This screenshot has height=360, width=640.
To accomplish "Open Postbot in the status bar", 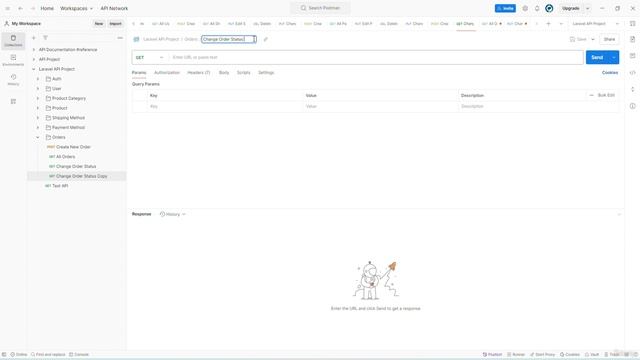I will point(492,355).
